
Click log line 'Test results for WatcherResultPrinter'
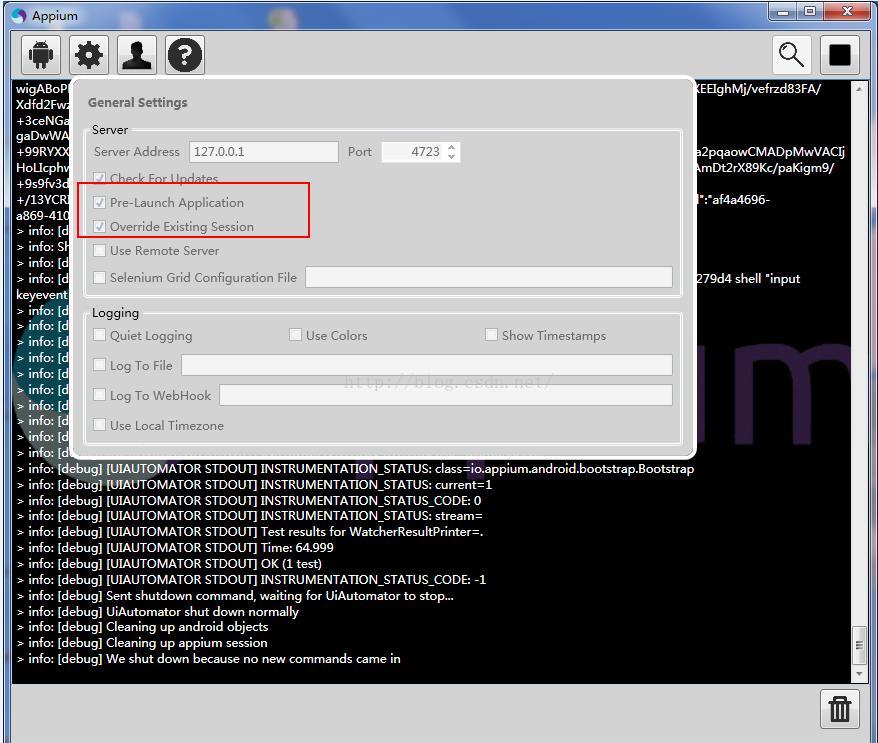pyautogui.click(x=250, y=532)
